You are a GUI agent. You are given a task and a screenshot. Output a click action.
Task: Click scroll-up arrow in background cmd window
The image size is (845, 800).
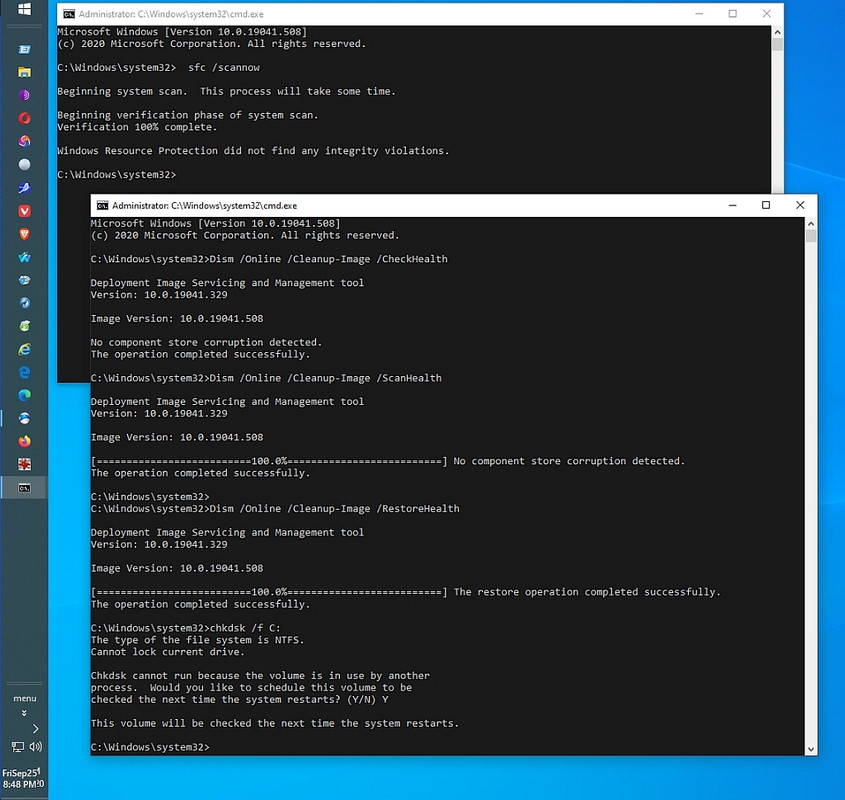(777, 32)
